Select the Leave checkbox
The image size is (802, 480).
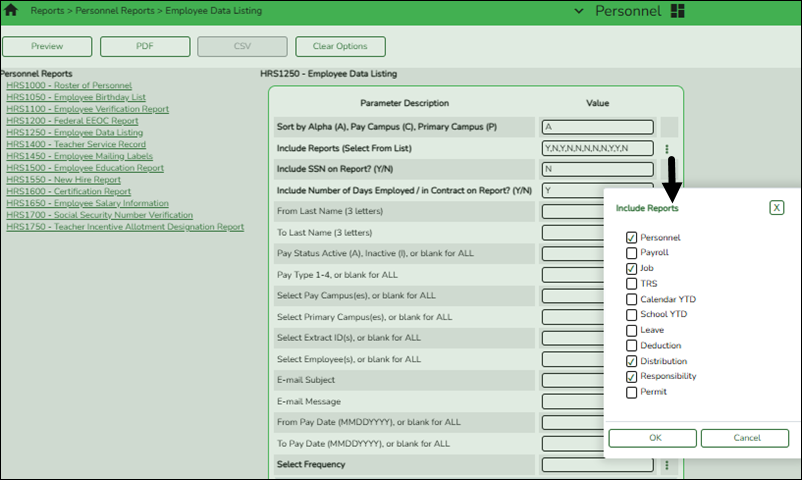631,330
